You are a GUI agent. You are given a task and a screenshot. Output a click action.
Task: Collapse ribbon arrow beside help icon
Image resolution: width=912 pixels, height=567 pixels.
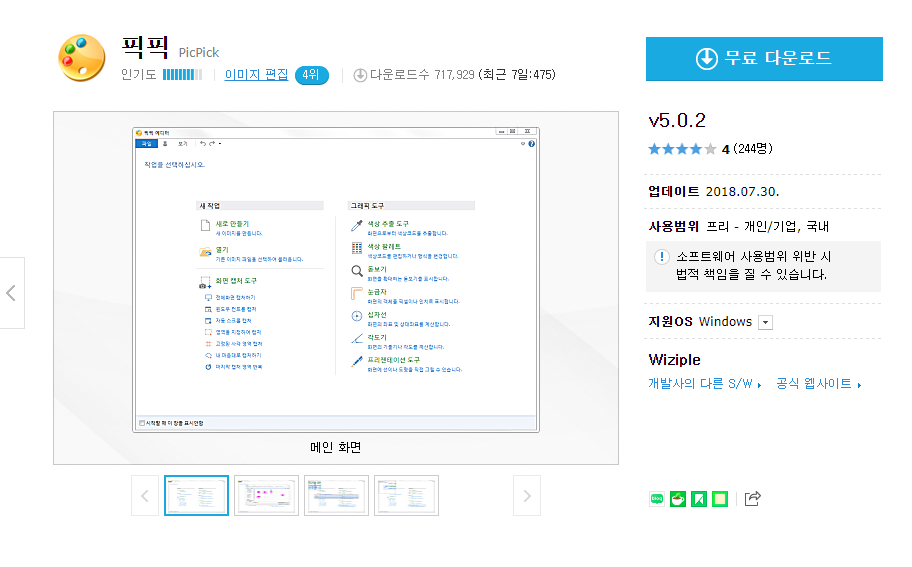pos(523,144)
